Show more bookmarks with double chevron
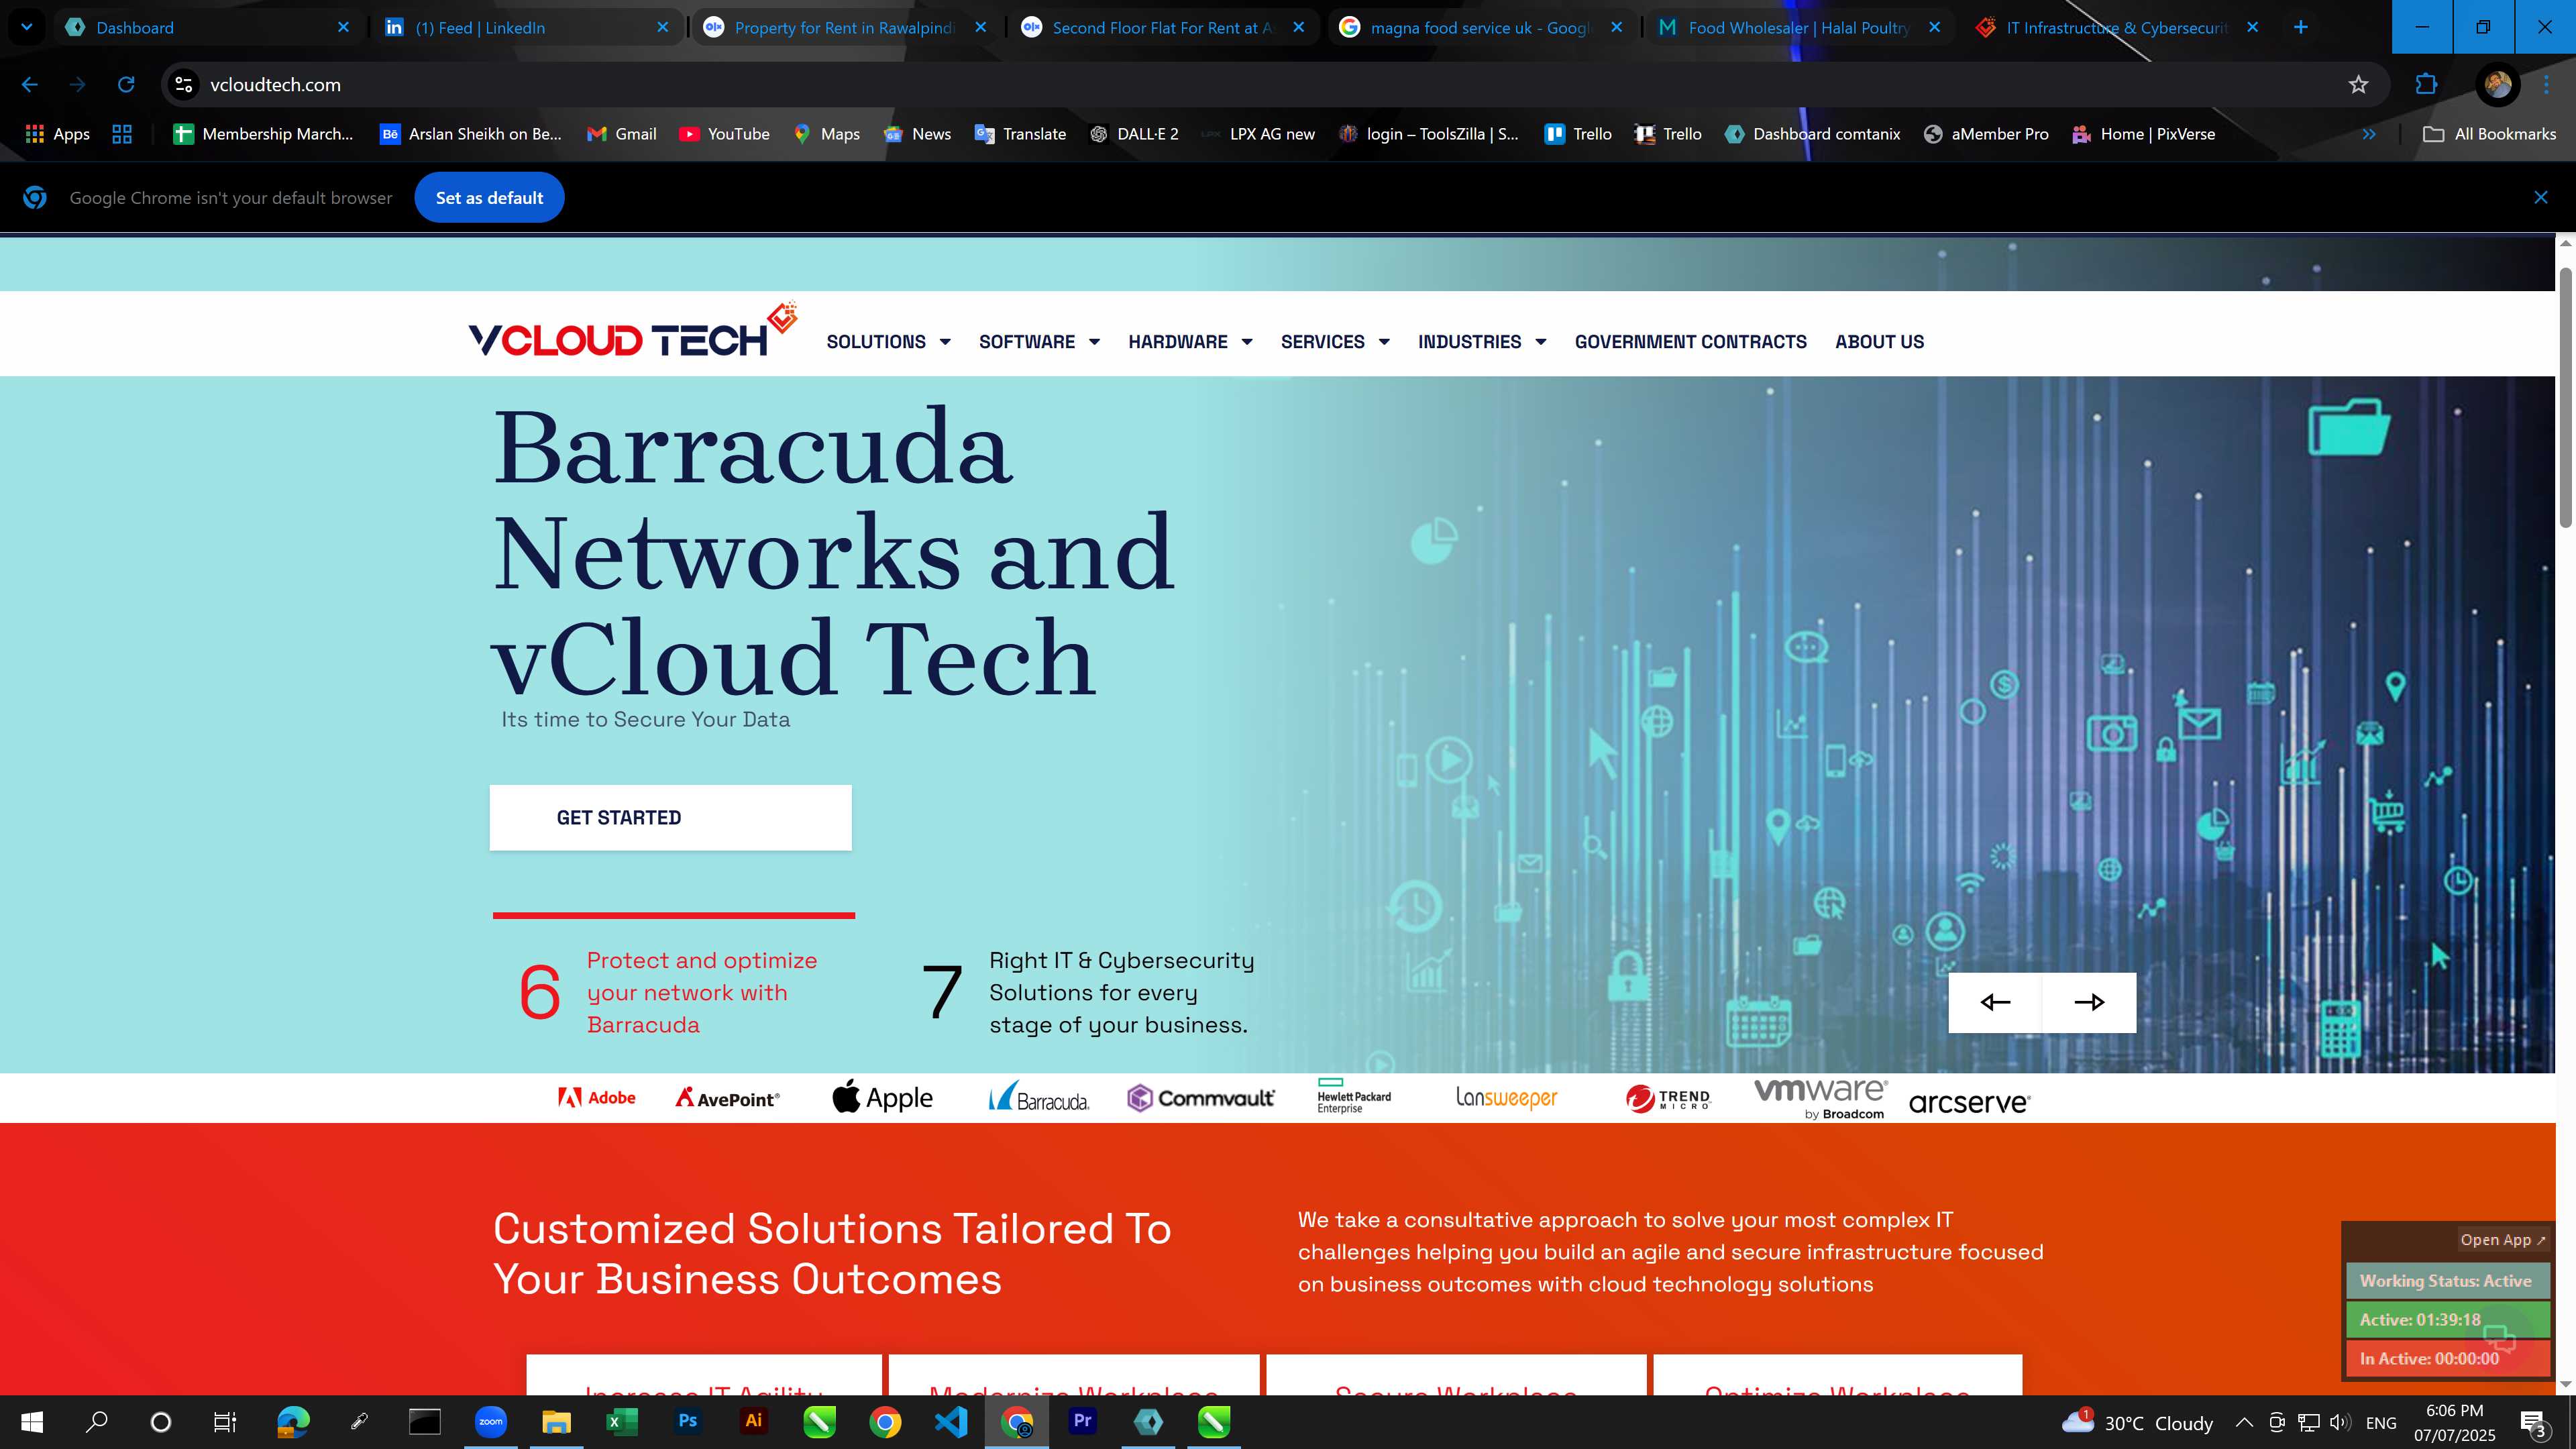 (2368, 134)
